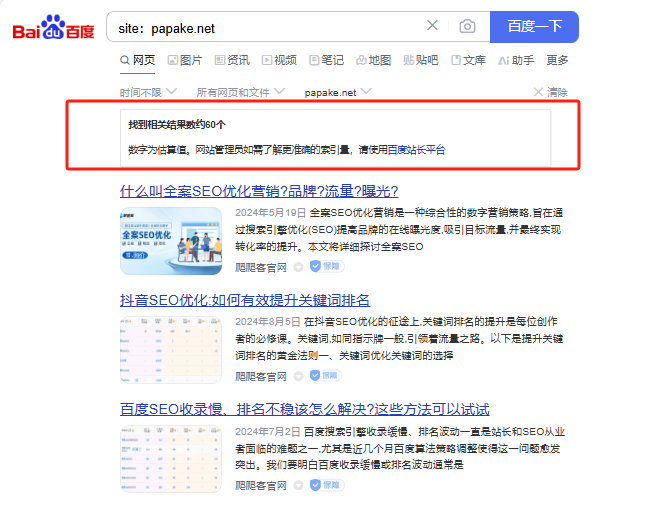This screenshot has height=506, width=656.
Task: Click 保障 shield badge under 百度SEO收录慢 result
Action: tap(327, 485)
